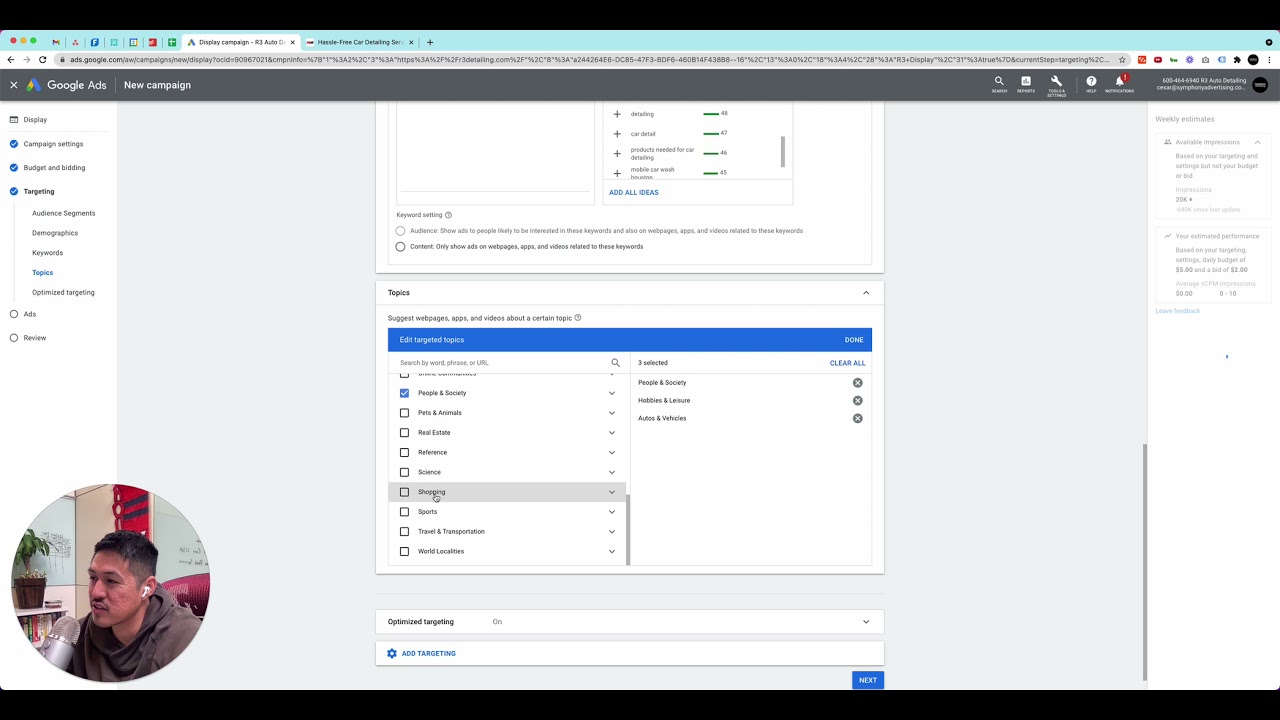1280x720 pixels.
Task: Open the Notifications bell icon
Action: coord(1119,81)
